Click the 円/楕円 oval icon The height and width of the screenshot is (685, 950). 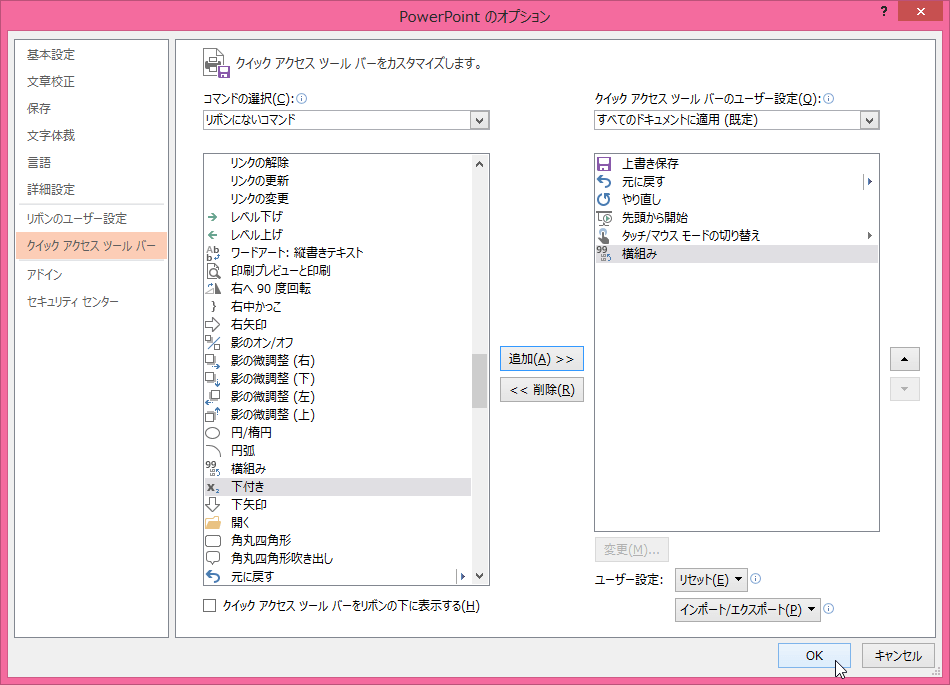[x=213, y=433]
